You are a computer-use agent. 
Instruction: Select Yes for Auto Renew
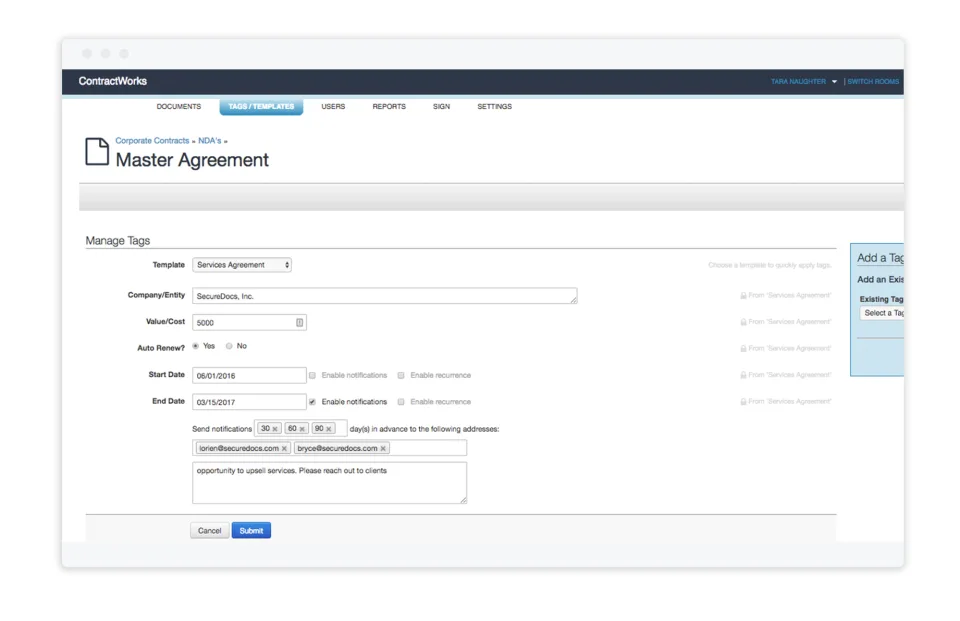[x=196, y=346]
